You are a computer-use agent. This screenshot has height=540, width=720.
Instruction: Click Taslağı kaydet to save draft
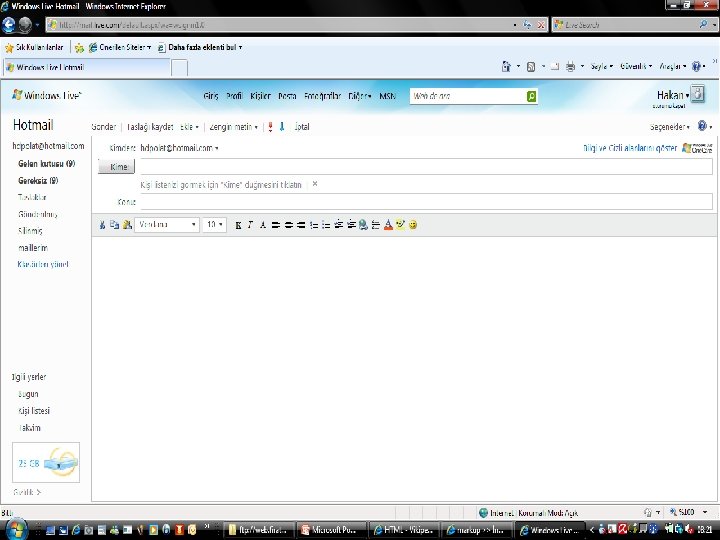(150, 127)
